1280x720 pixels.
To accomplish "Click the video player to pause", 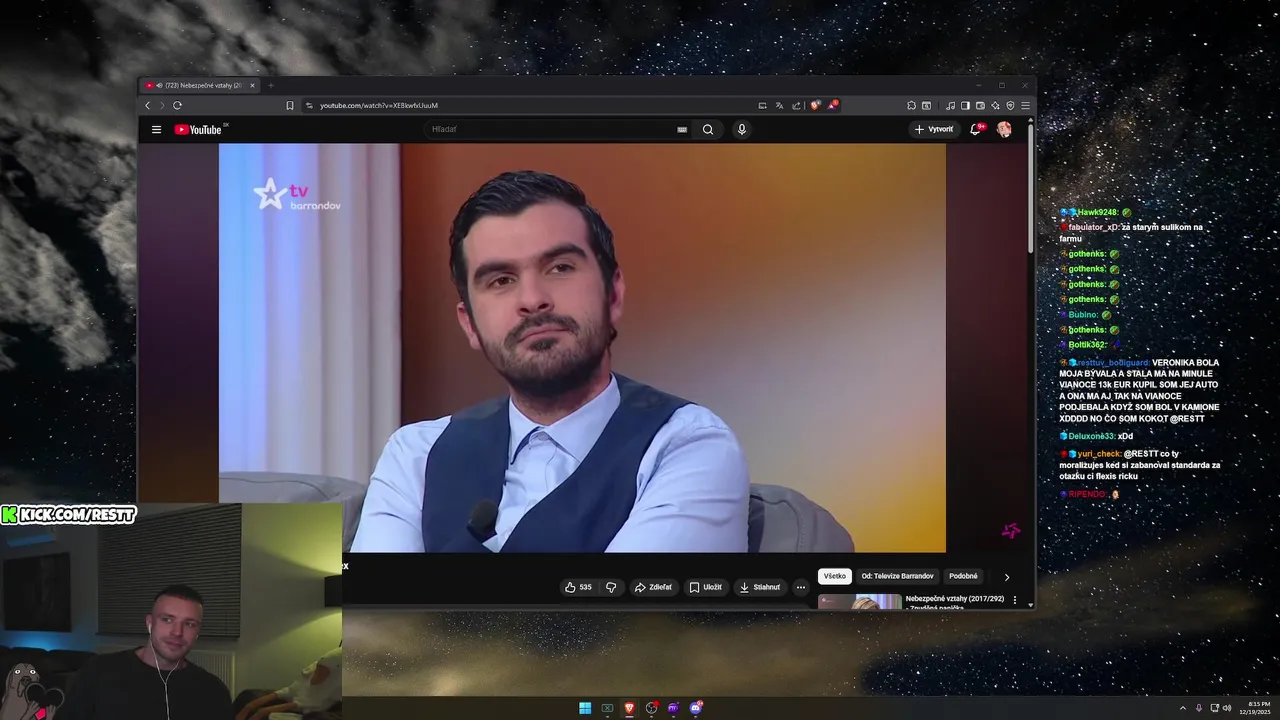I will 582,347.
